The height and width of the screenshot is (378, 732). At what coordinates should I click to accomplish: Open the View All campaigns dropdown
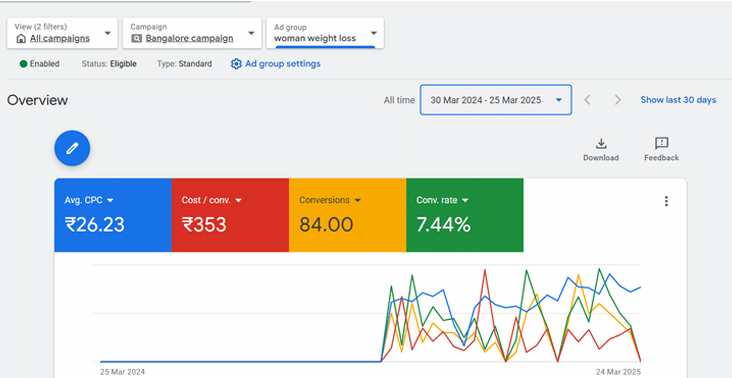pos(62,33)
